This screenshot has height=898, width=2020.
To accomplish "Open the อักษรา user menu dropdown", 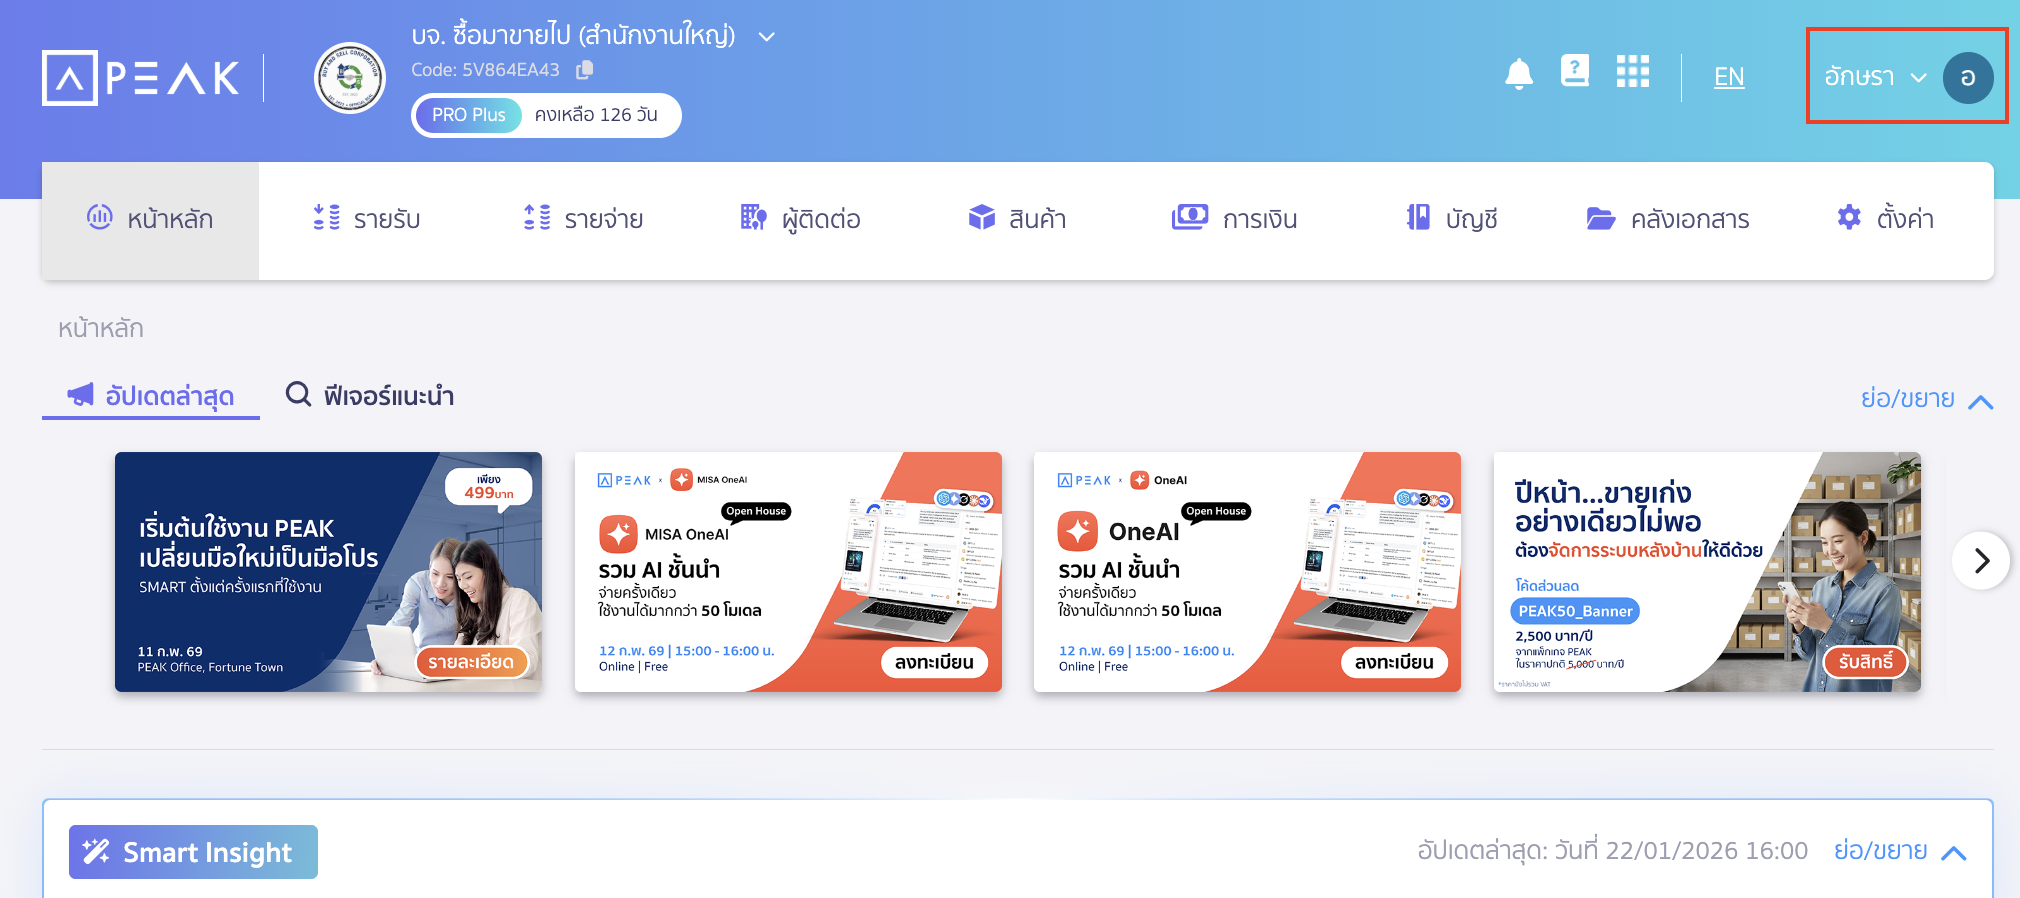I will 1875,77.
